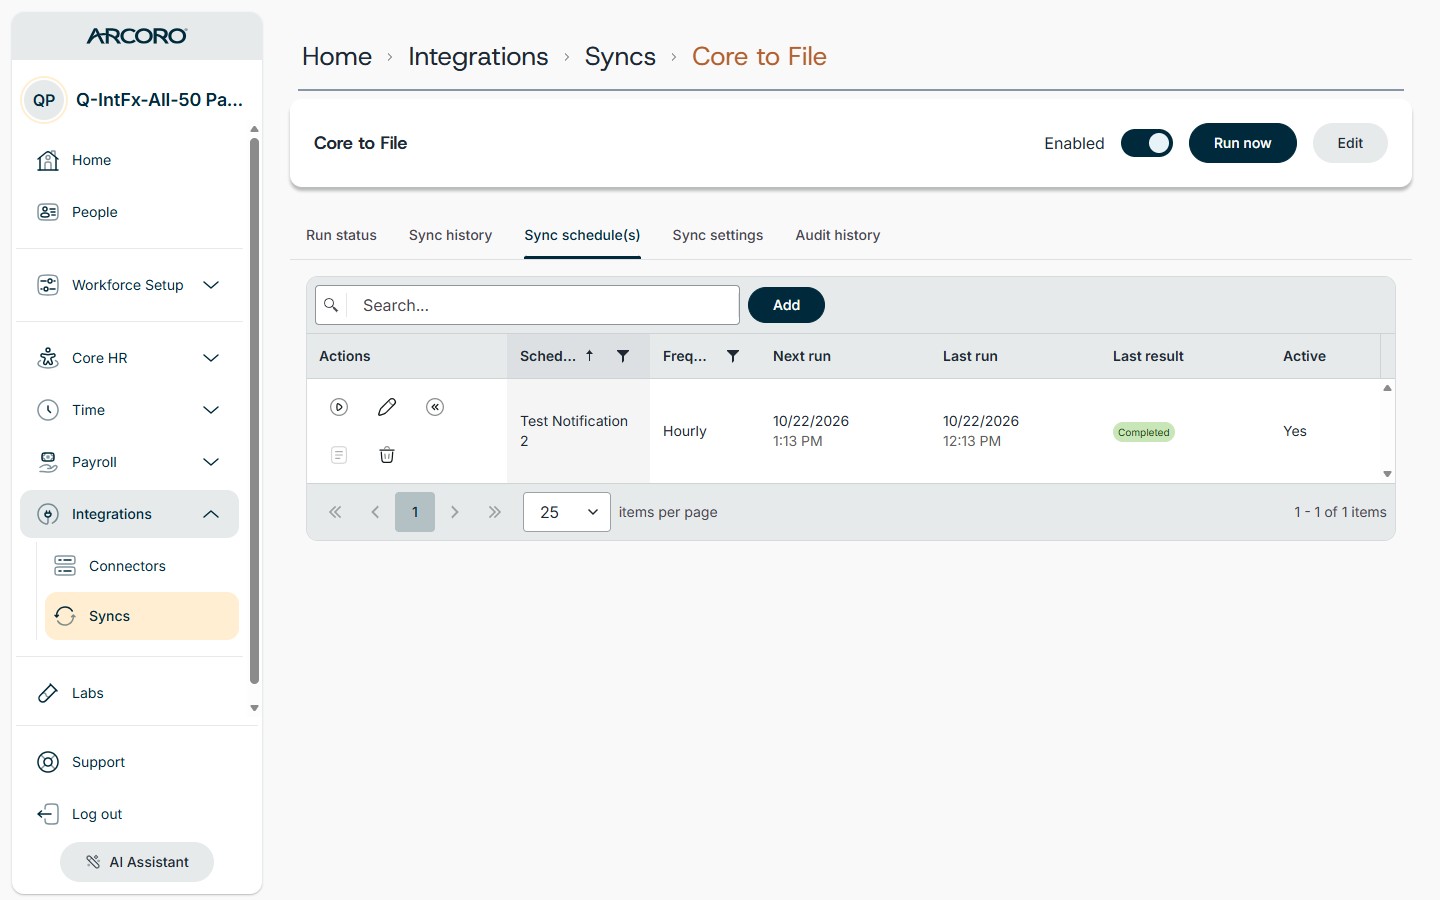Click the Home house icon in sidebar

(48, 160)
